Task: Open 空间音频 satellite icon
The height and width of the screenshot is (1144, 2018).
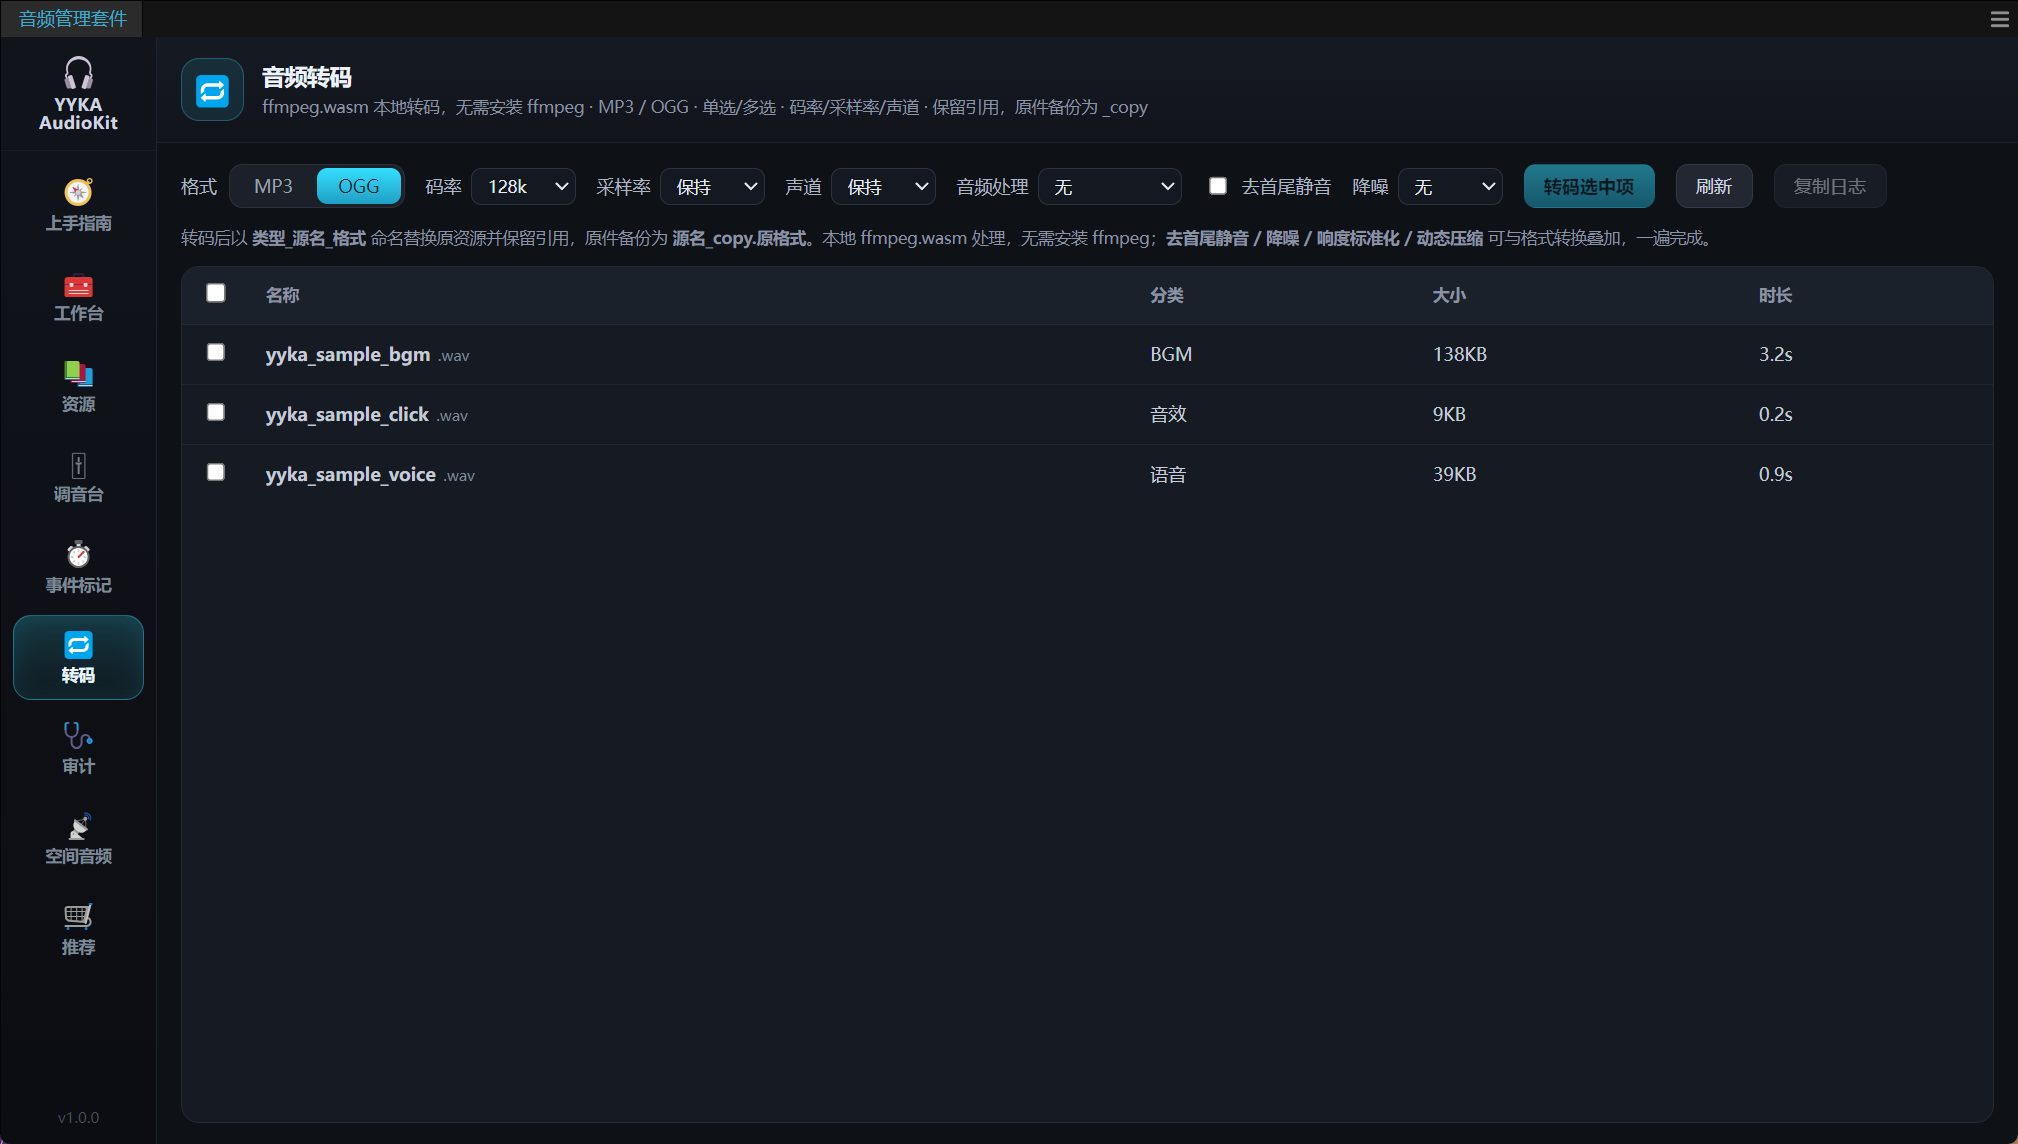Action: [x=78, y=827]
